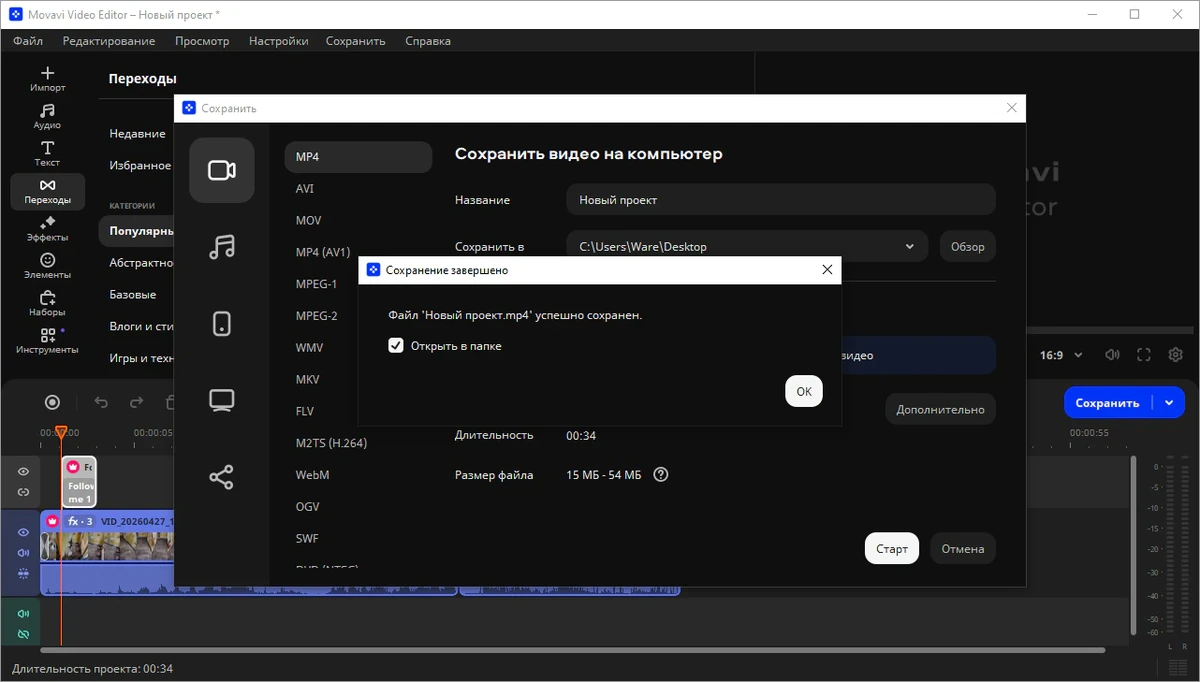Mute the video track speaker icon
1200x682 pixels.
coord(23,553)
